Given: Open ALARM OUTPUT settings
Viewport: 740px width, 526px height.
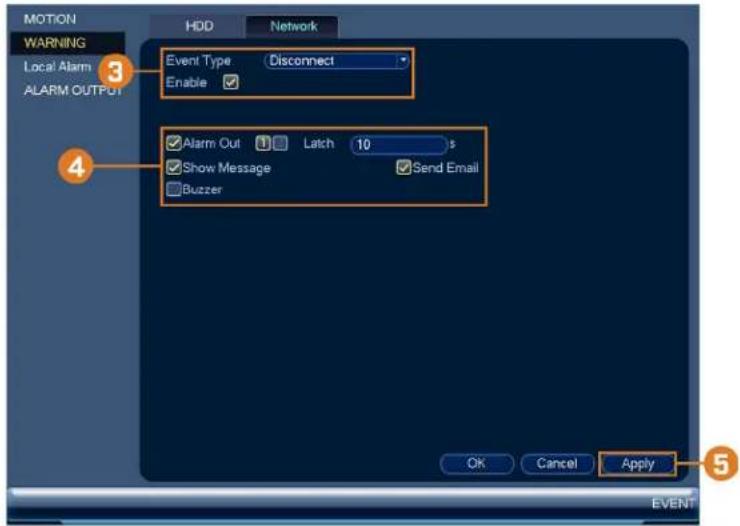Looking at the screenshot, I should (x=73, y=90).
